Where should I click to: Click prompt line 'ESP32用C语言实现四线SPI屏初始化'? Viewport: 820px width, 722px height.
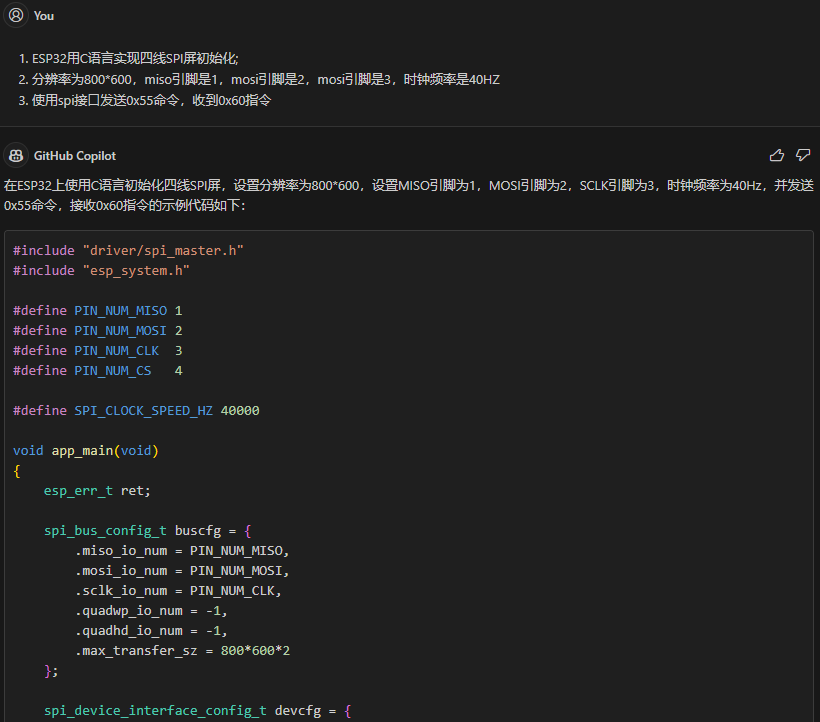[135, 59]
